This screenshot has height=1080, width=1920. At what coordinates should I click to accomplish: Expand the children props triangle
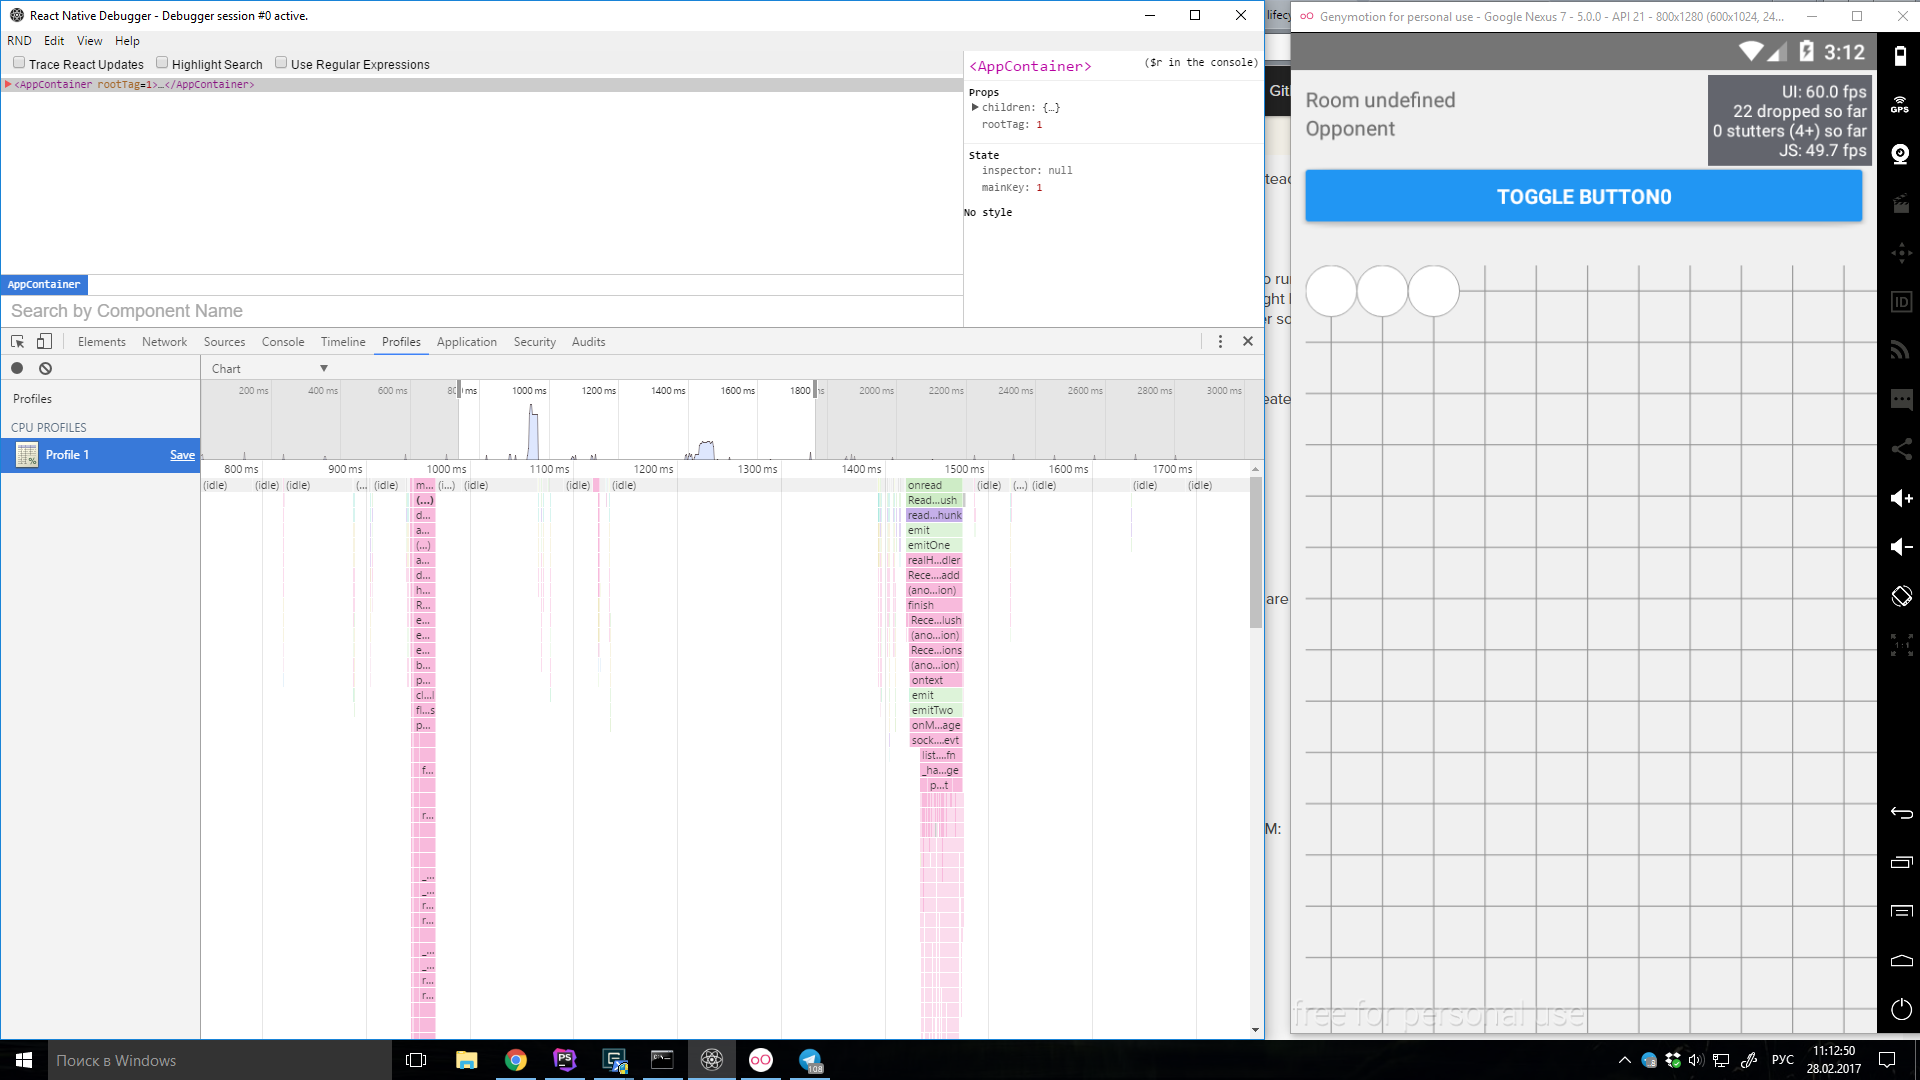975,107
